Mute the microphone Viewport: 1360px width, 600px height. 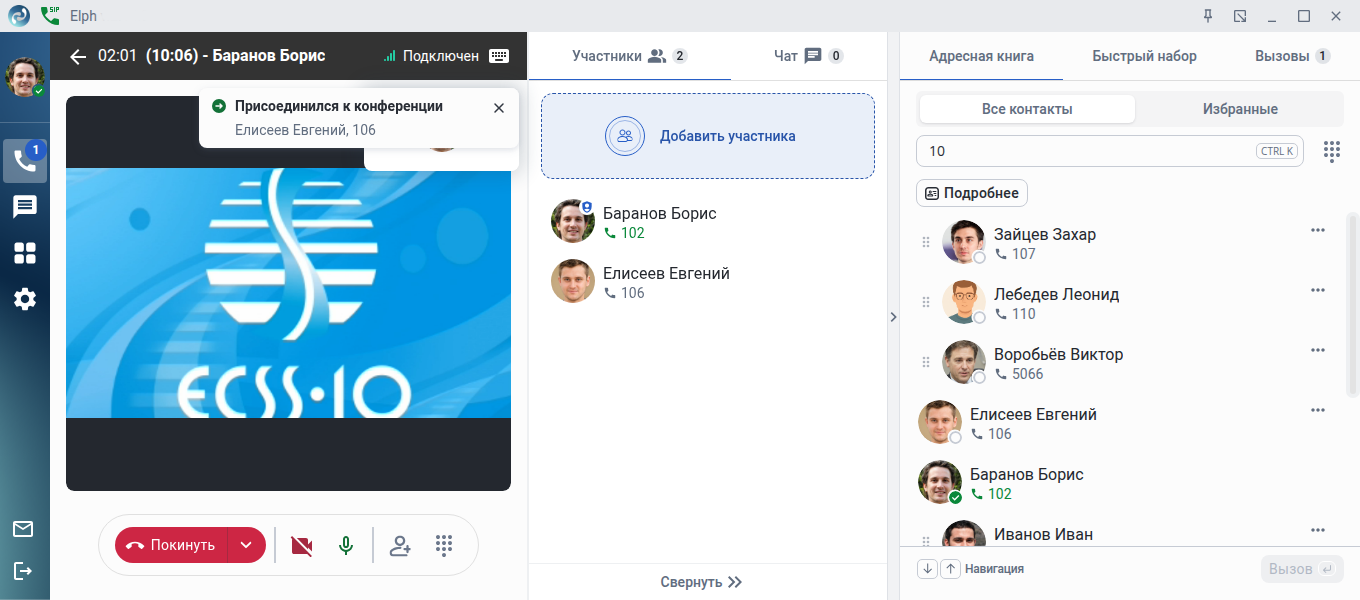(x=346, y=545)
